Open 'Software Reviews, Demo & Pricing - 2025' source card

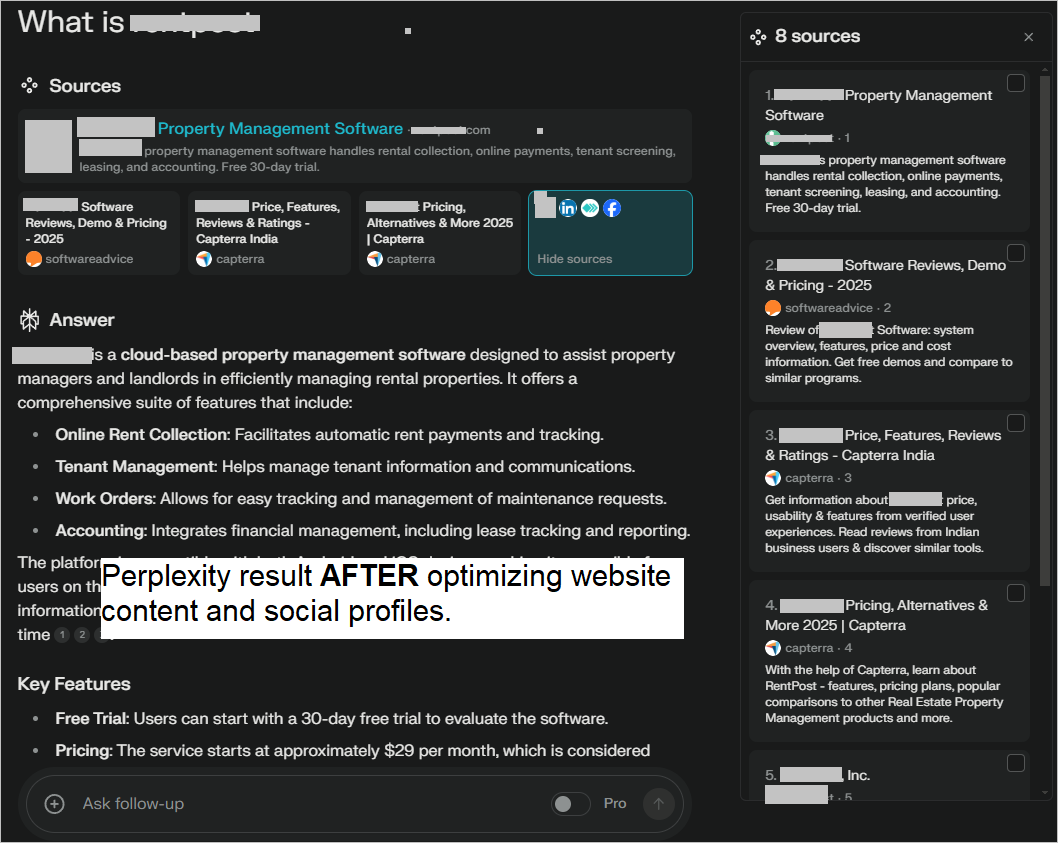coord(99,233)
